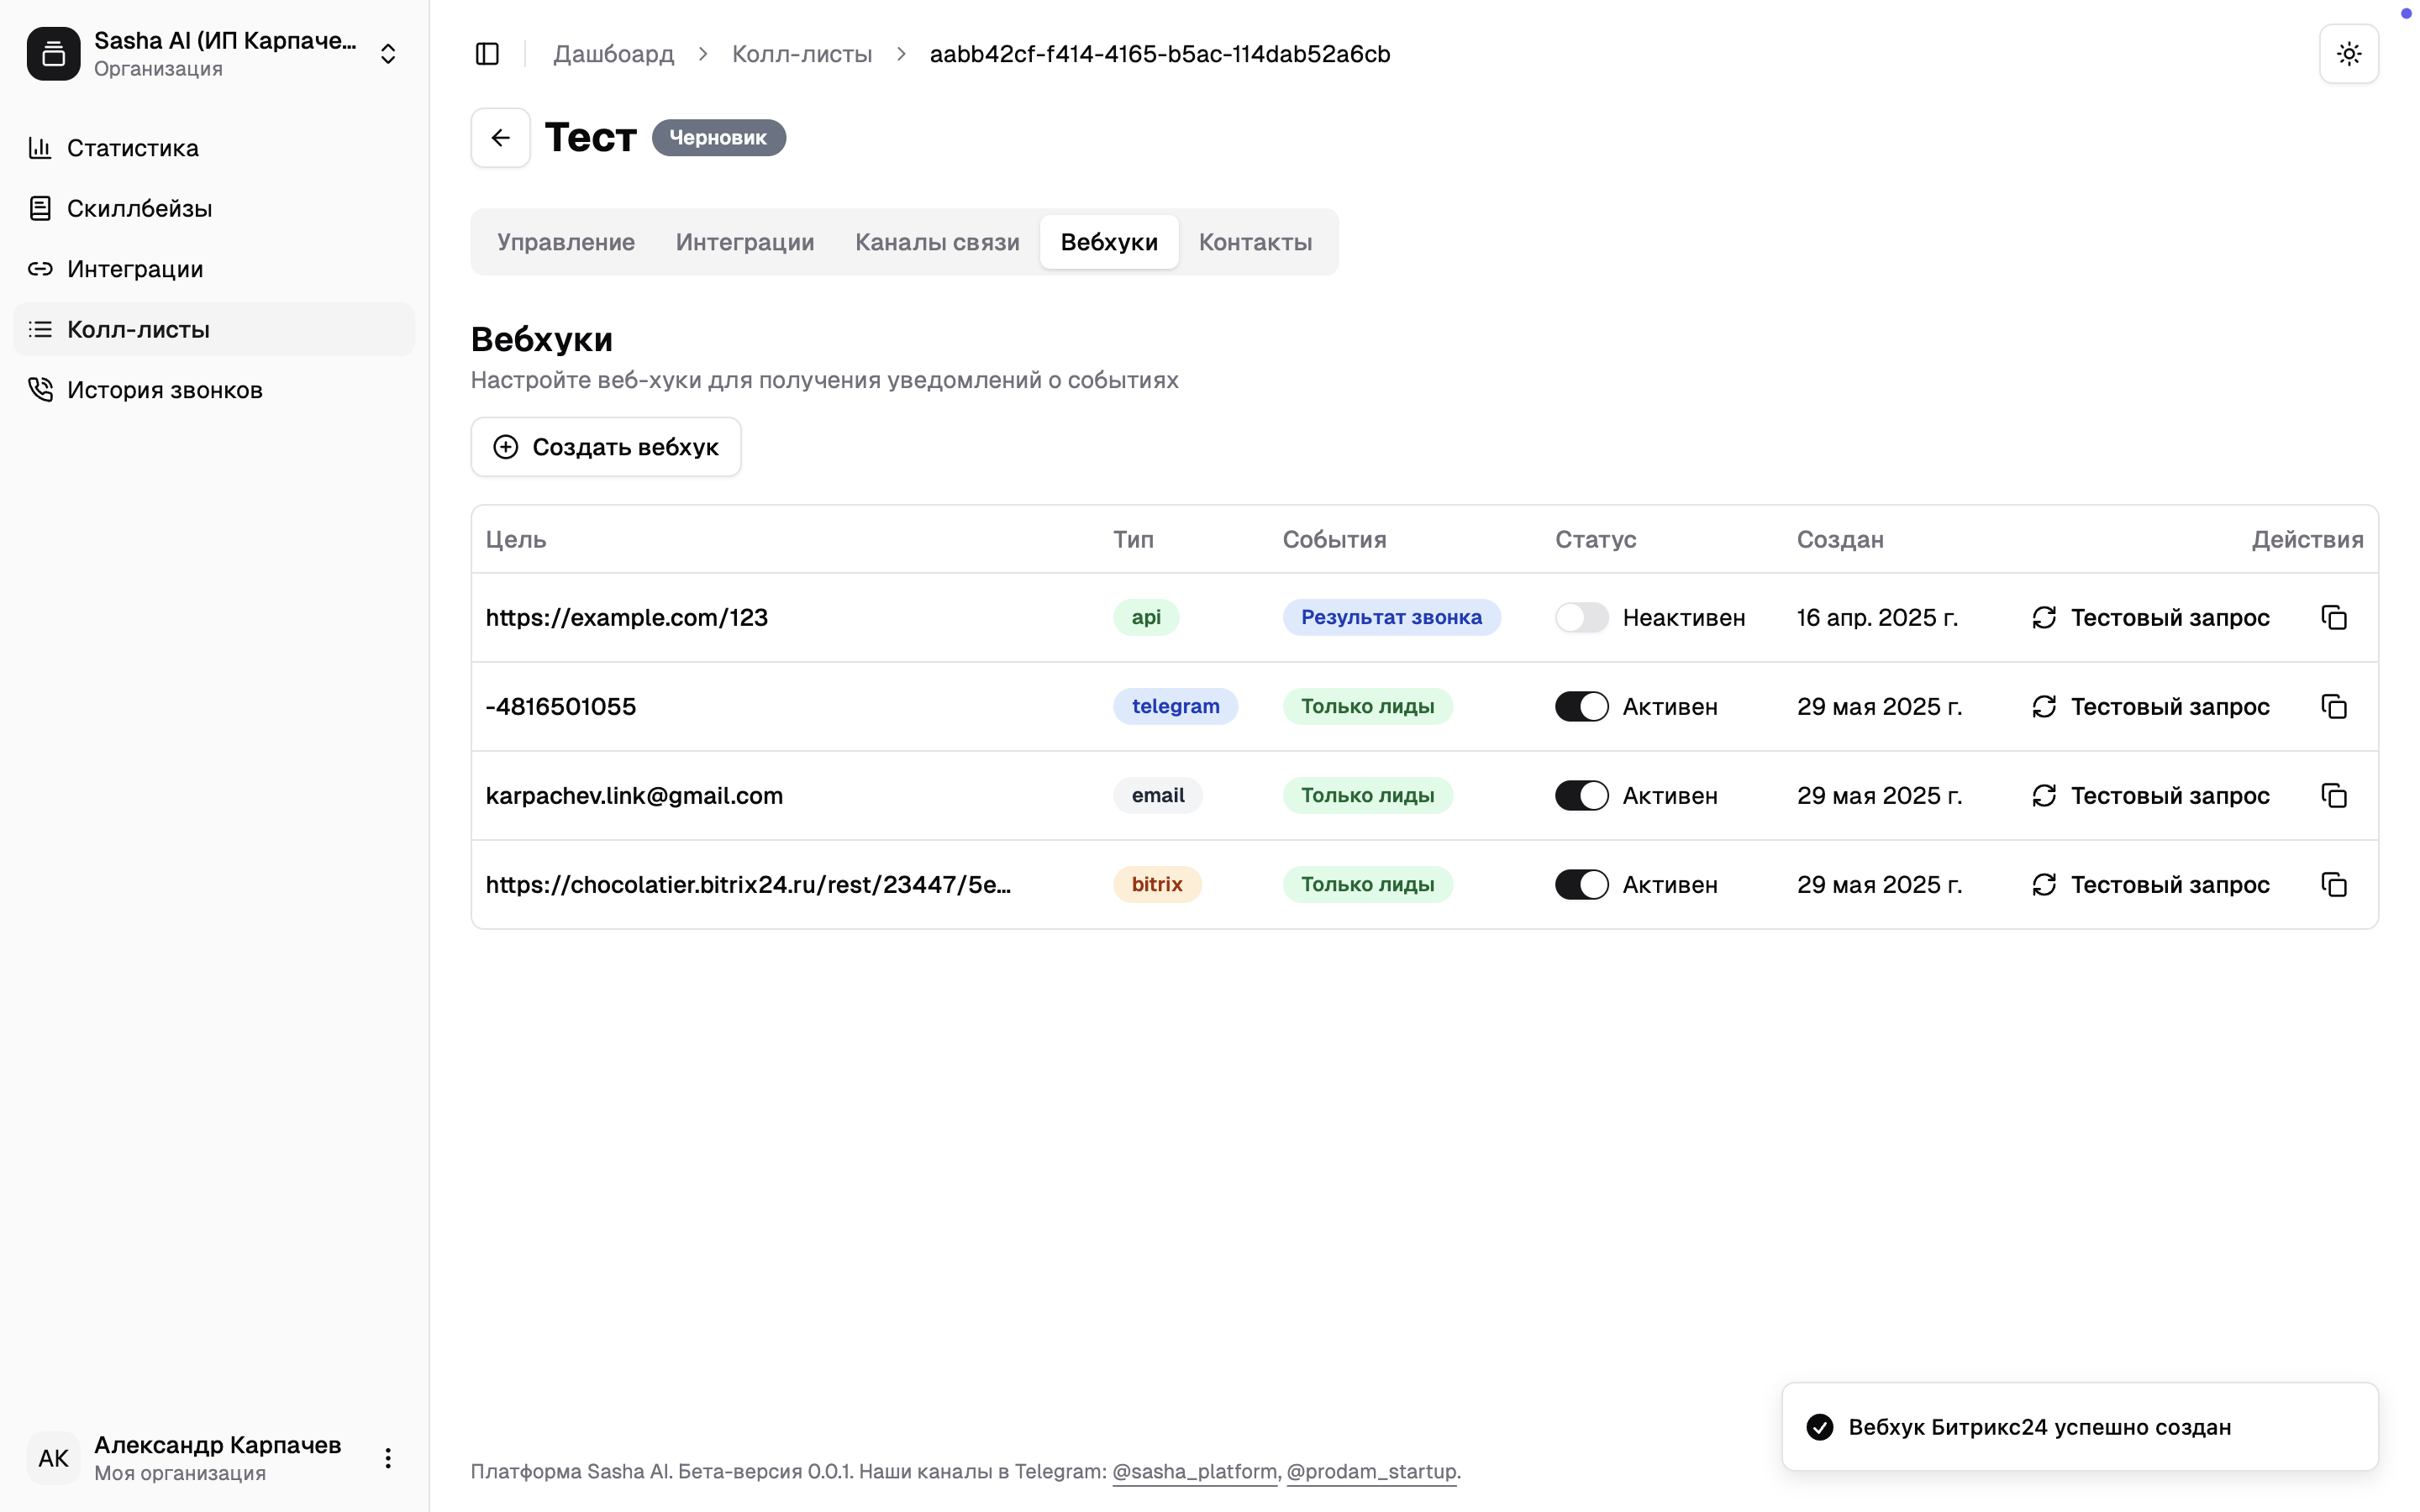
Task: Toggle sidebar panel icon in header
Action: (487, 54)
